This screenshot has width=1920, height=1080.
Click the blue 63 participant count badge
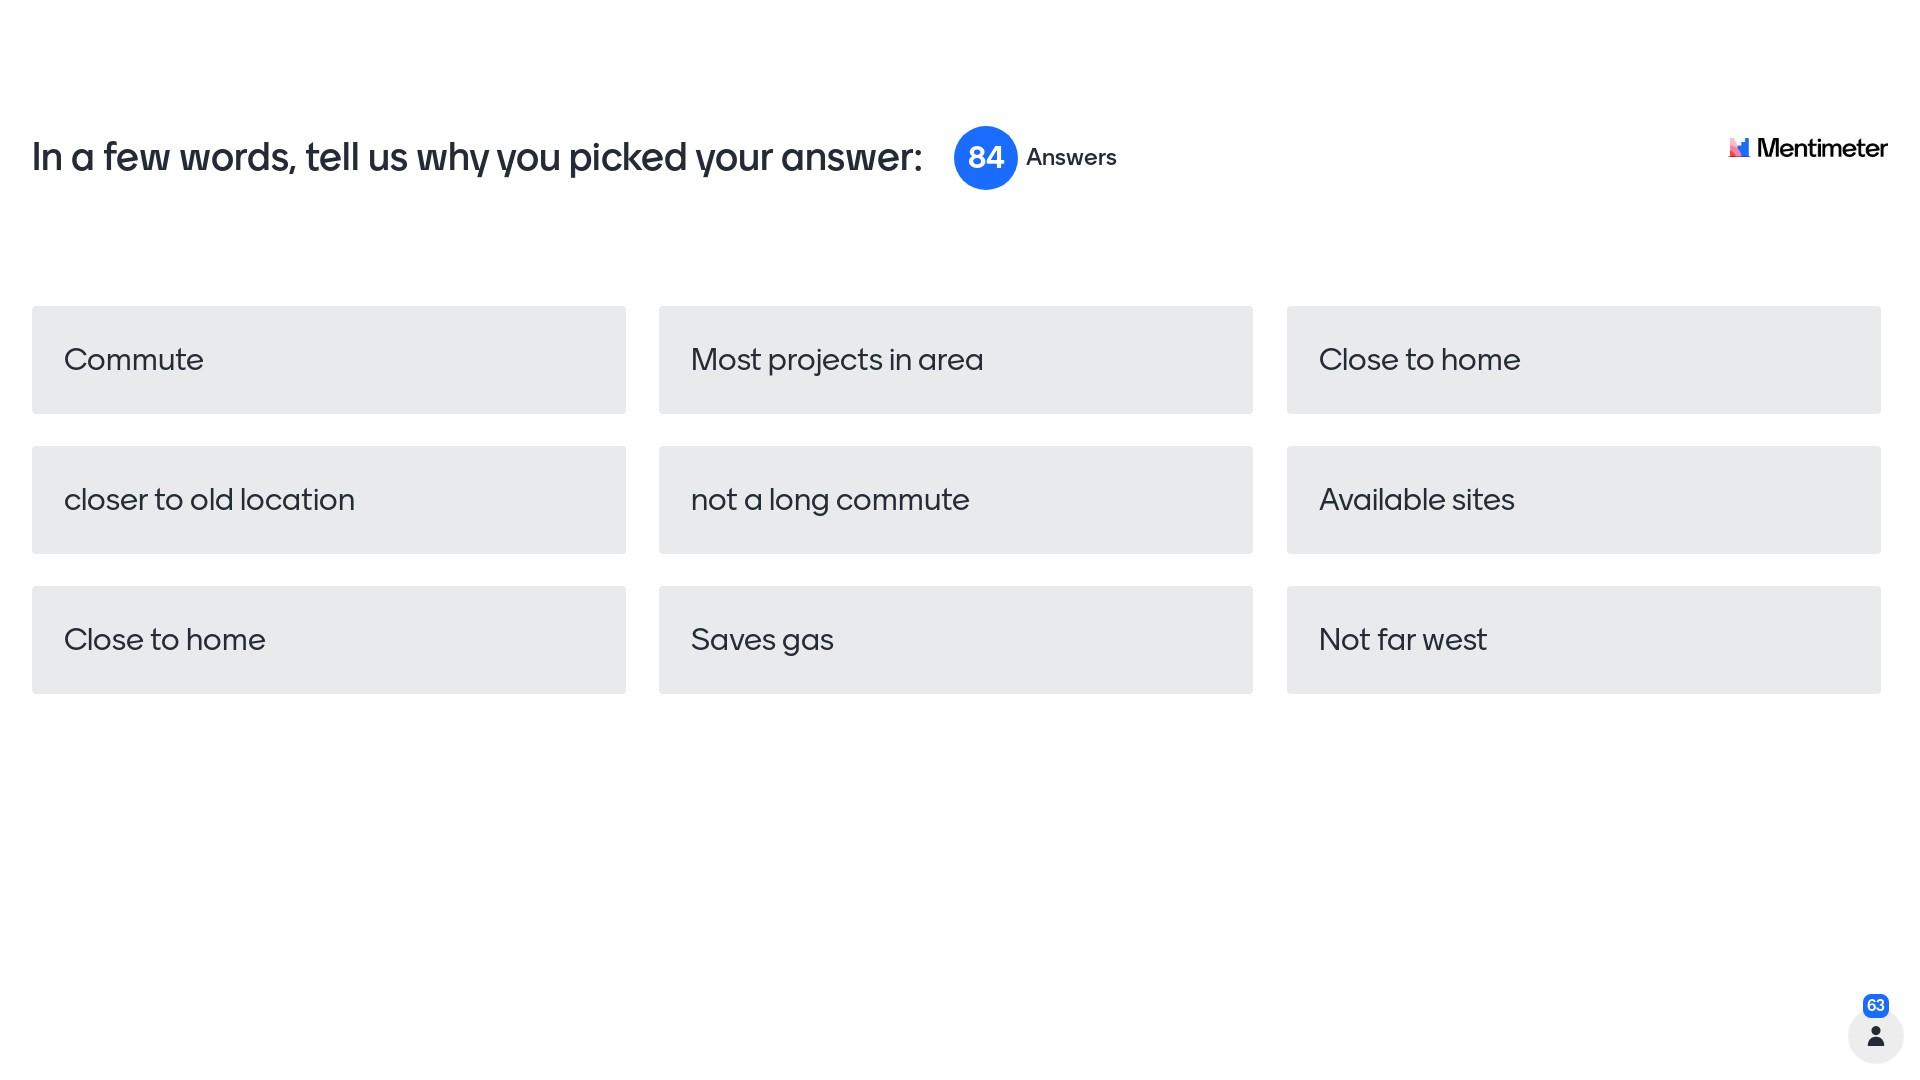pos(1876,1006)
